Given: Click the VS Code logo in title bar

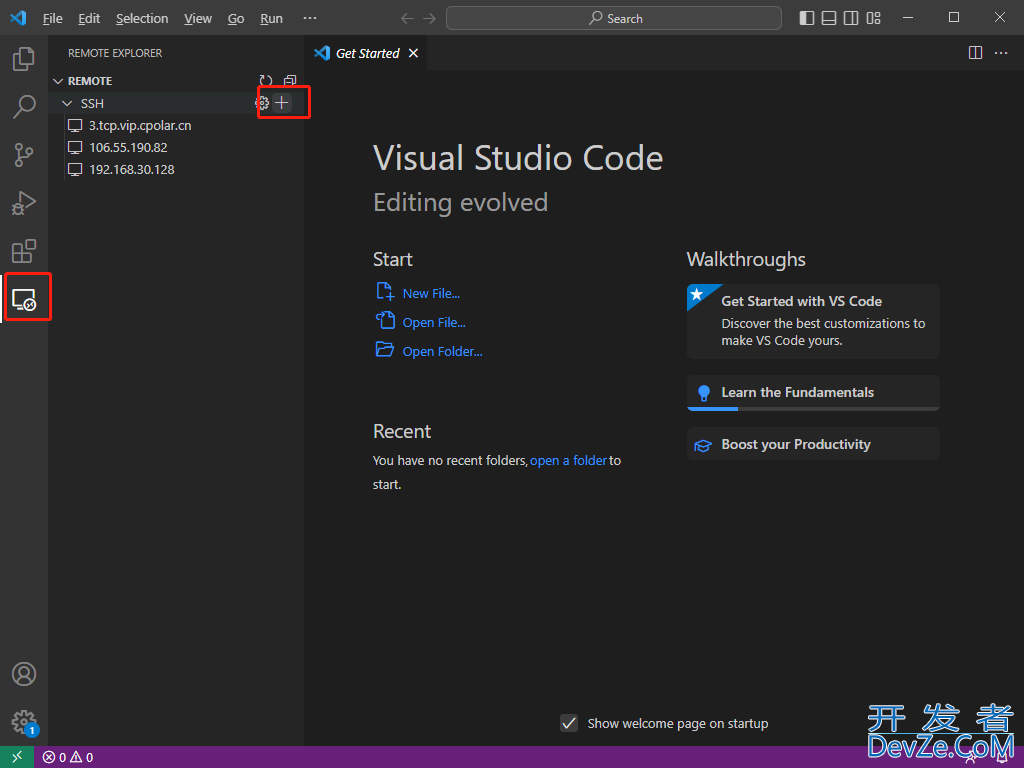Looking at the screenshot, I should pos(18,18).
